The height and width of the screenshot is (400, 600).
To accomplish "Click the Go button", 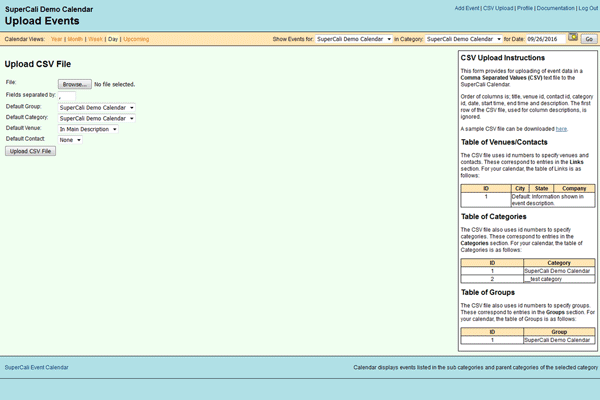I will tap(589, 38).
